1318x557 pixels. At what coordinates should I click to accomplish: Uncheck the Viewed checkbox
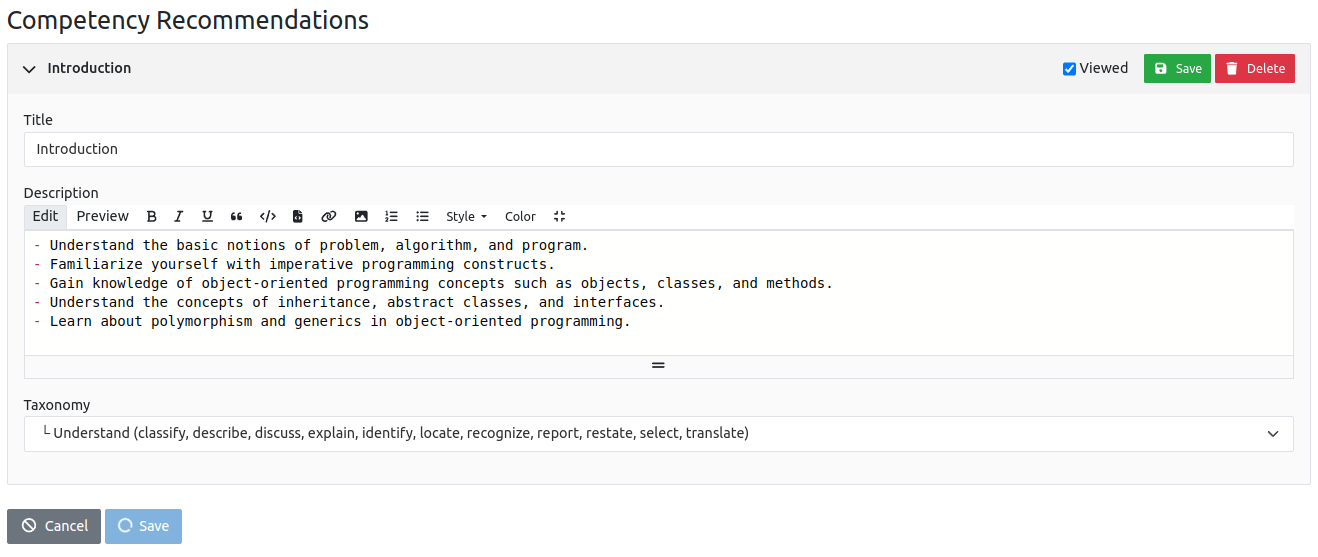coord(1069,69)
